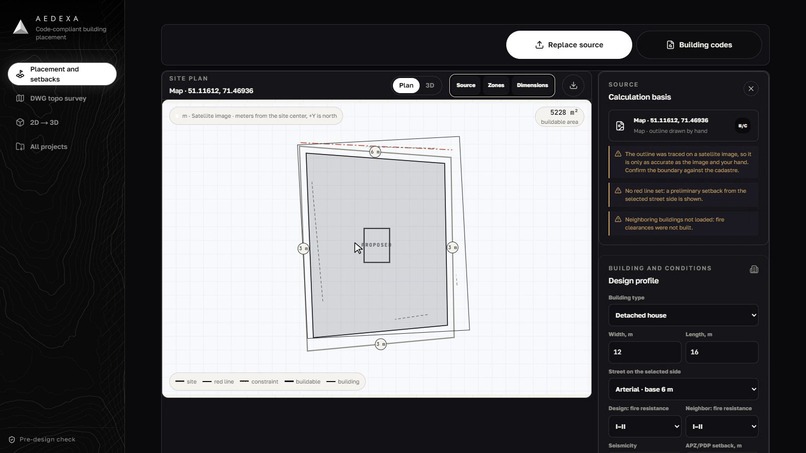Click the Aedexa triangle logo
806x453 pixels.
pos(21,27)
